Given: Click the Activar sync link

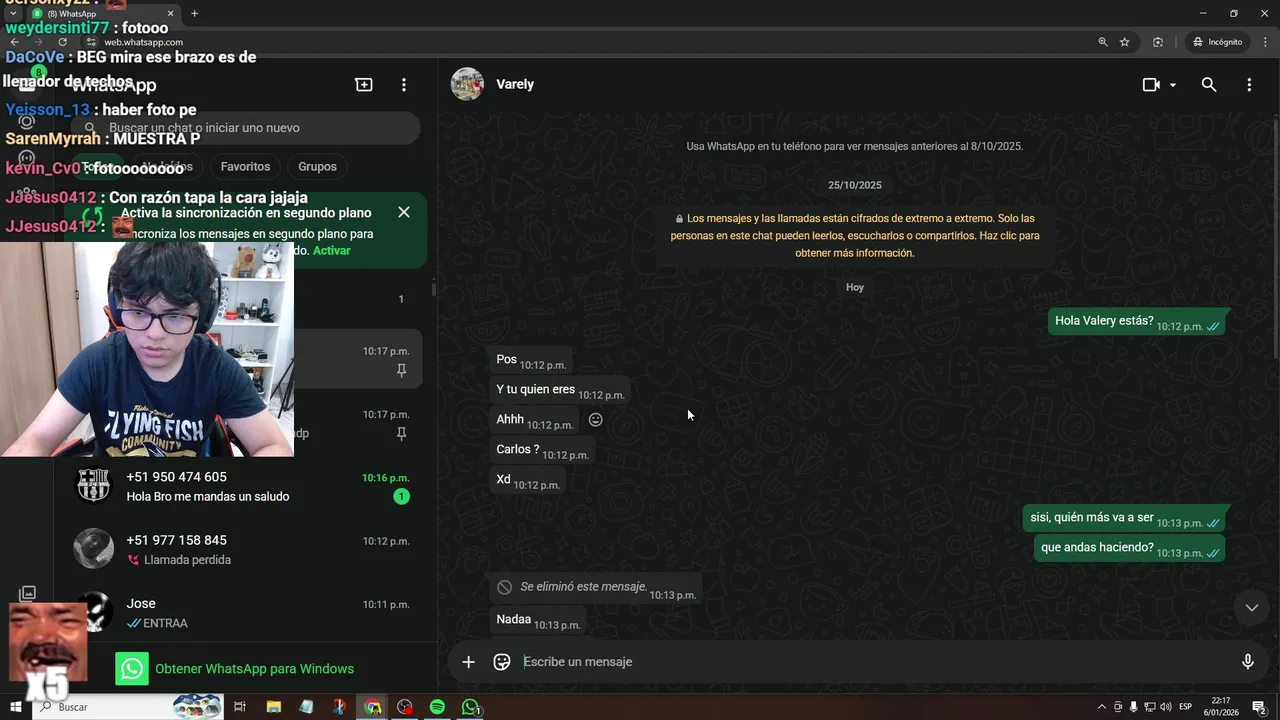Looking at the screenshot, I should point(331,251).
